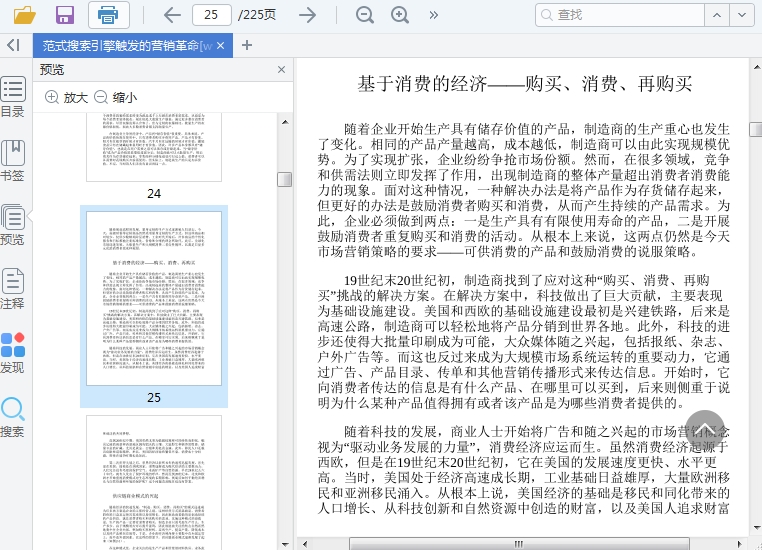Open the 发现 discover panel
The image size is (762, 550).
pyautogui.click(x=13, y=354)
